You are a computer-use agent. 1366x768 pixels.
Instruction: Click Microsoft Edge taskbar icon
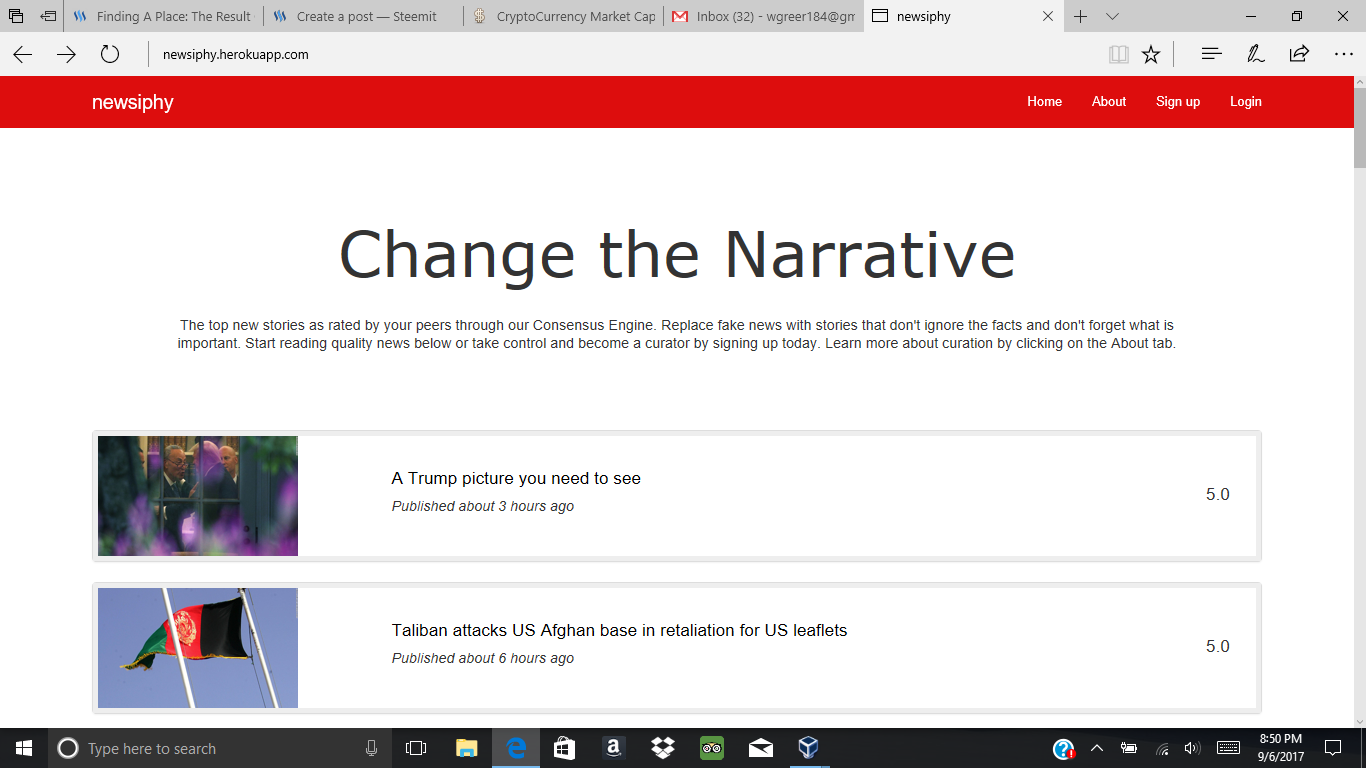click(516, 748)
